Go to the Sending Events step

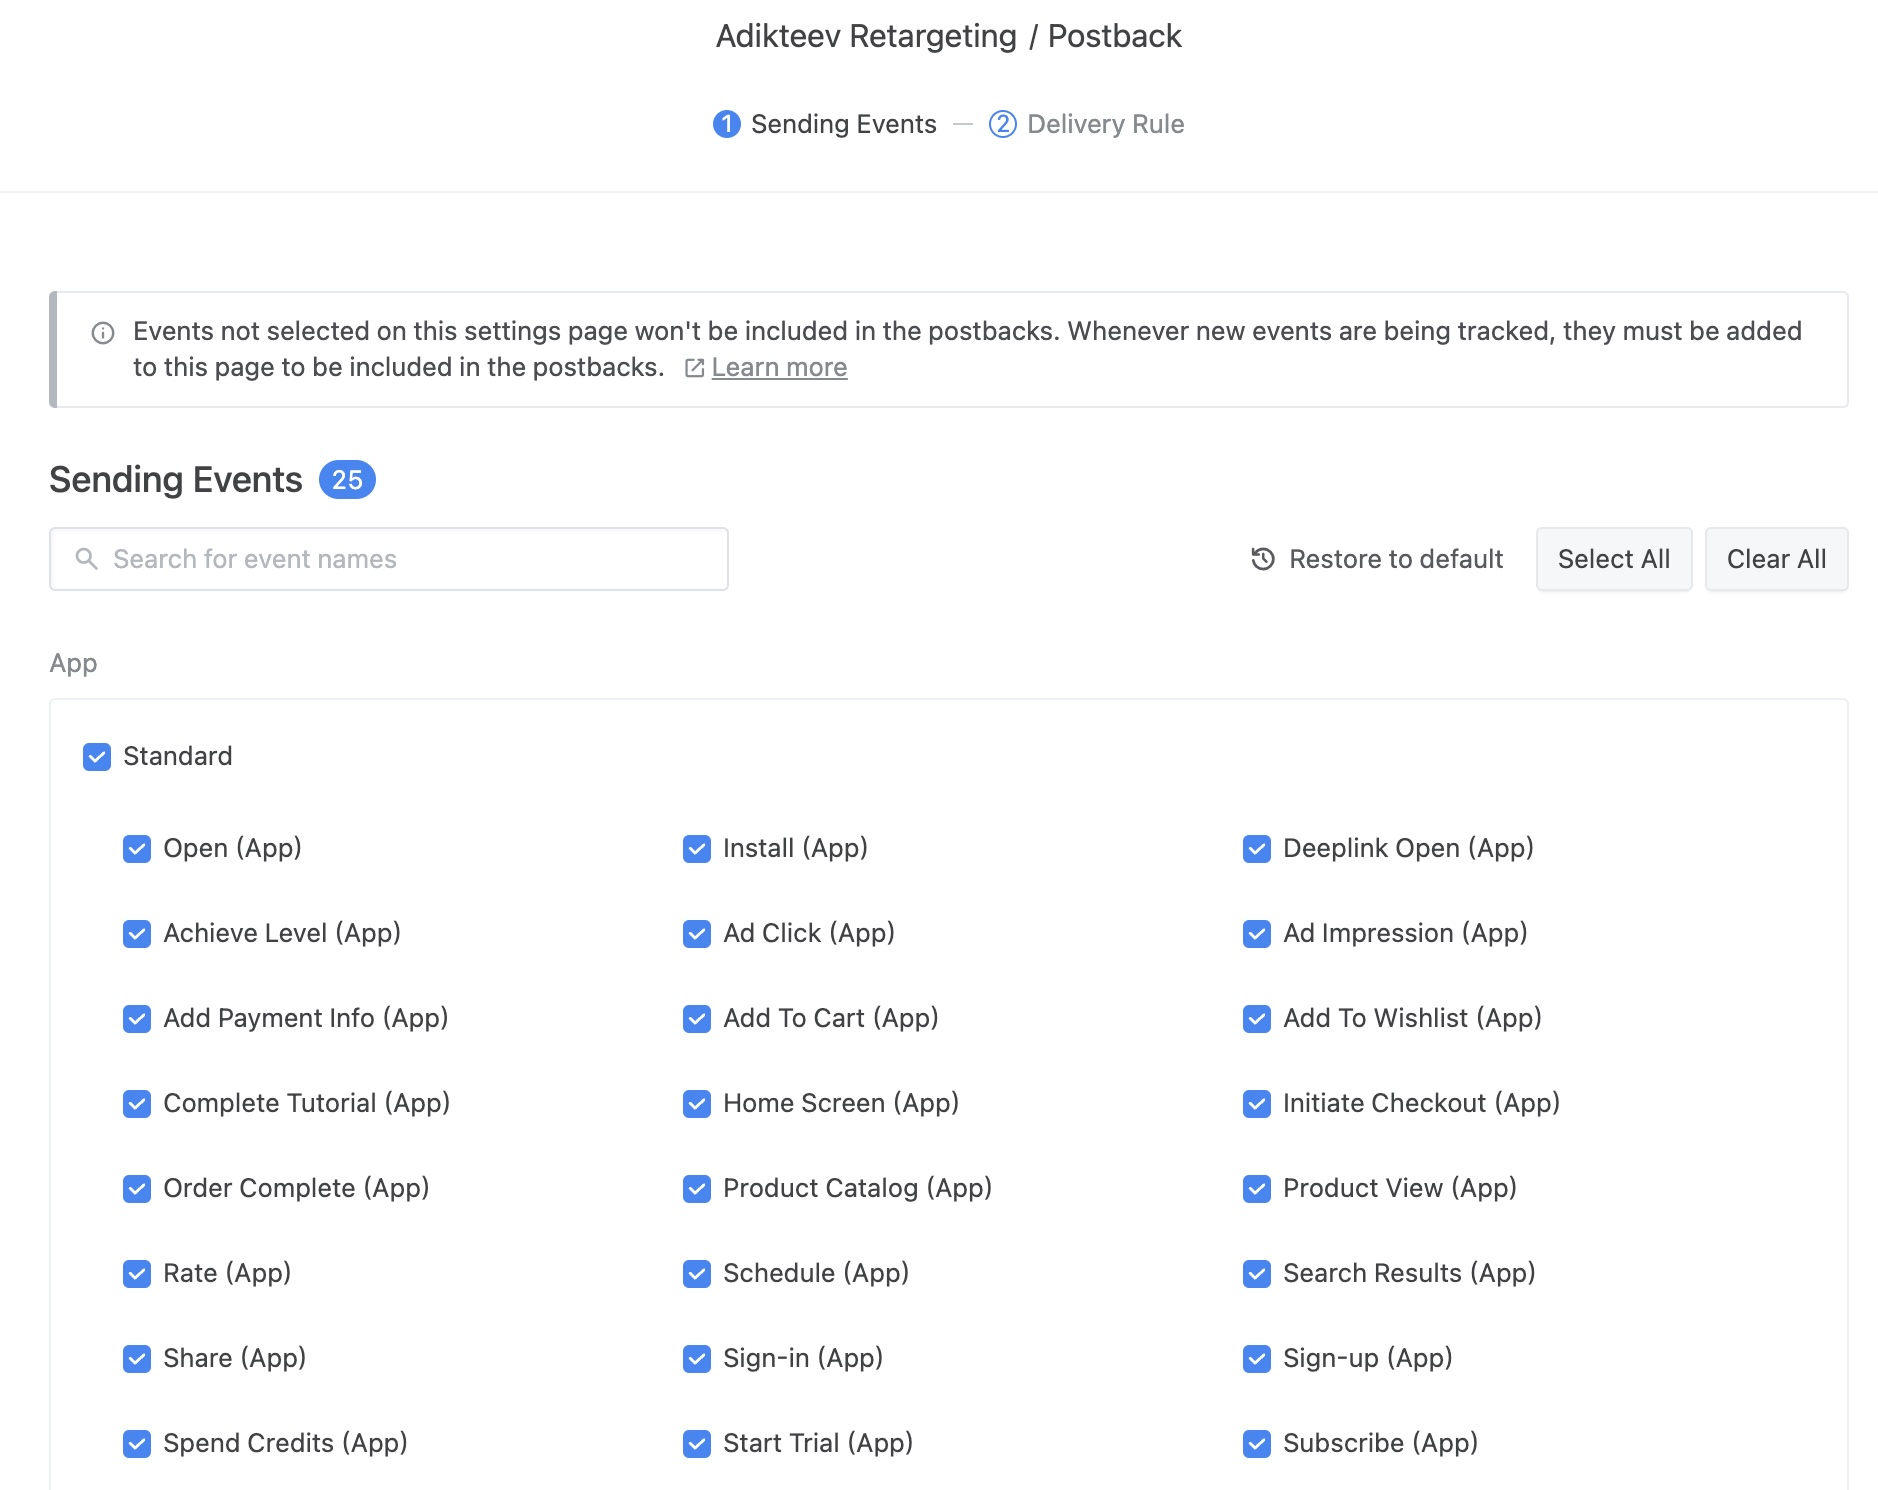[x=843, y=124]
